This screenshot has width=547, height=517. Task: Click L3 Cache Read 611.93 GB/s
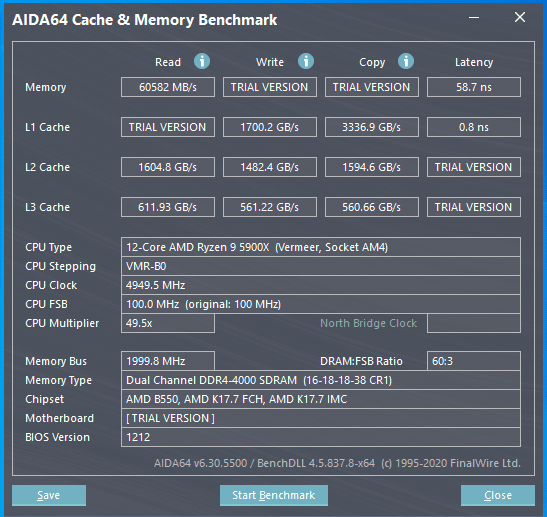point(168,207)
